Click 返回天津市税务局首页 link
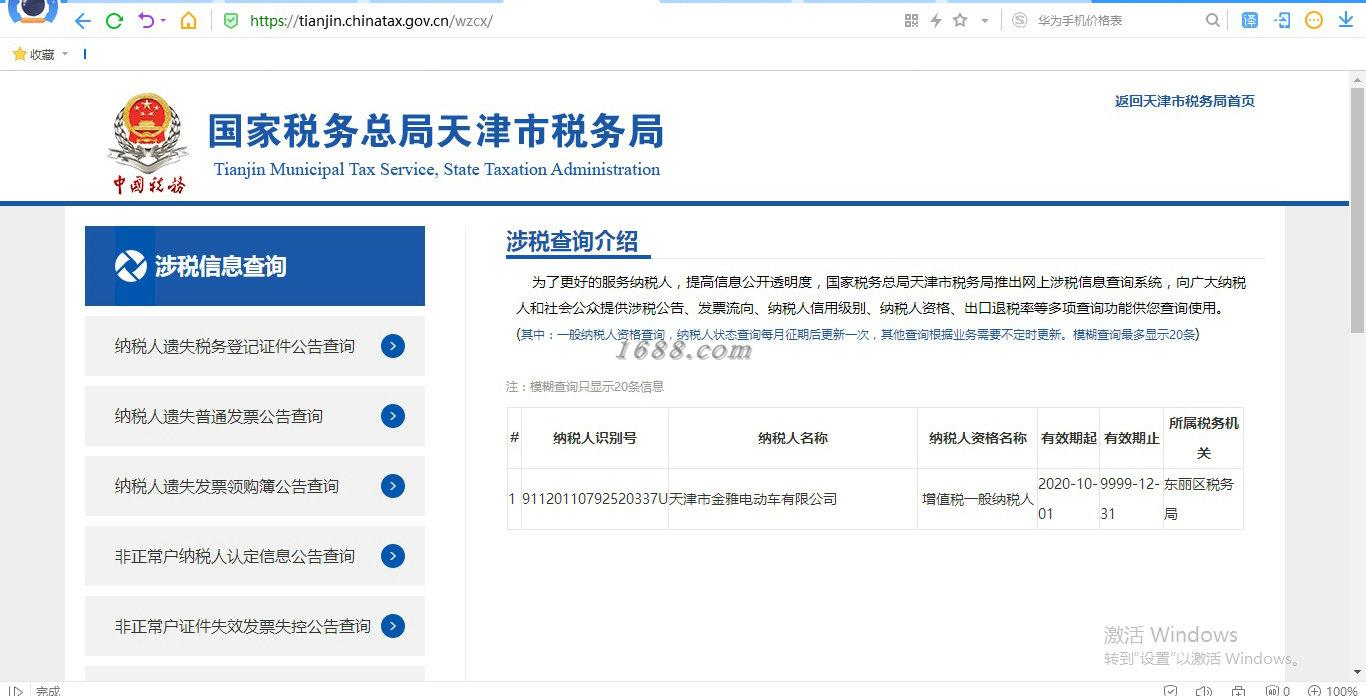Viewport: 1366px width, 696px height. tap(1185, 101)
